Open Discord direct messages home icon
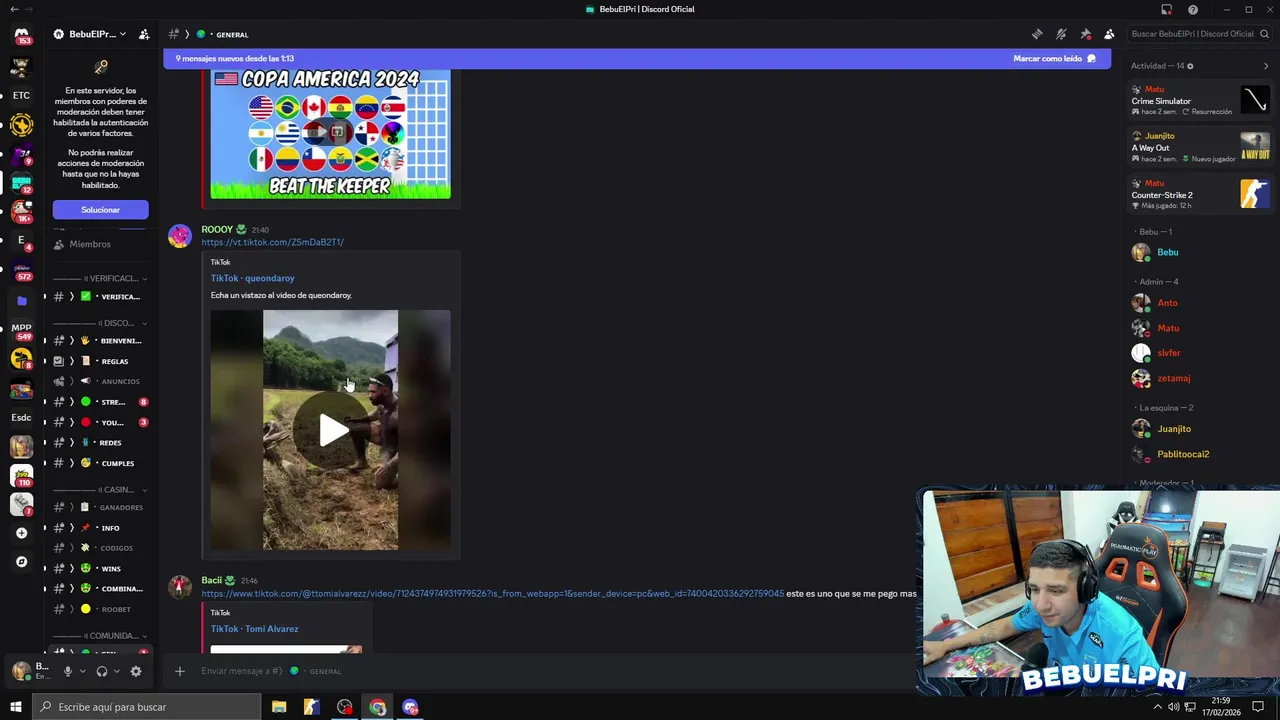Image resolution: width=1280 pixels, height=720 pixels. [x=21, y=34]
